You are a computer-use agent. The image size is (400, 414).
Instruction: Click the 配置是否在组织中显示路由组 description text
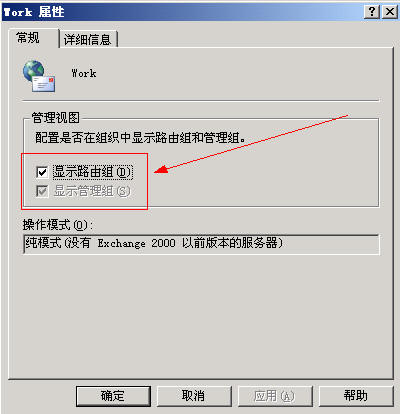pyautogui.click(x=140, y=137)
